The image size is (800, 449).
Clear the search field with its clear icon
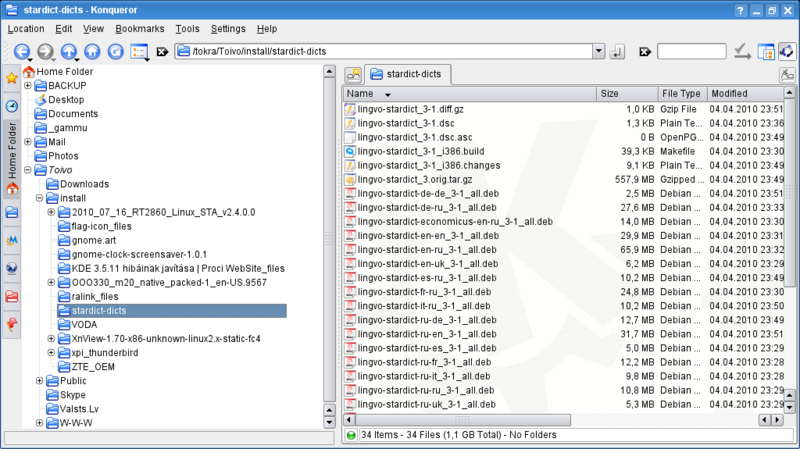point(645,52)
